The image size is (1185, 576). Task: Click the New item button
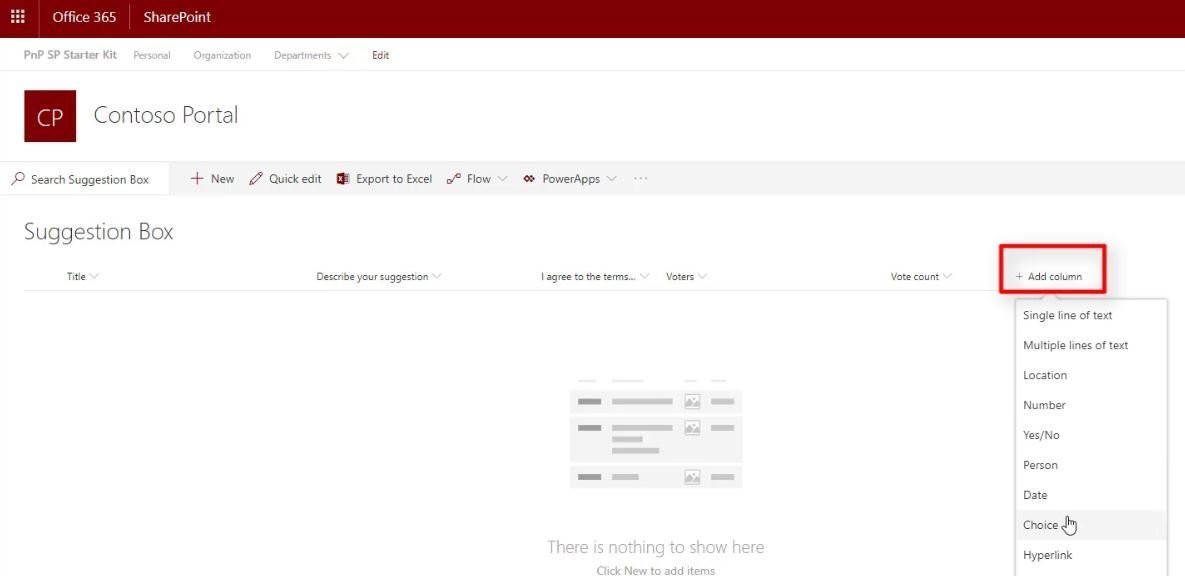click(x=212, y=179)
